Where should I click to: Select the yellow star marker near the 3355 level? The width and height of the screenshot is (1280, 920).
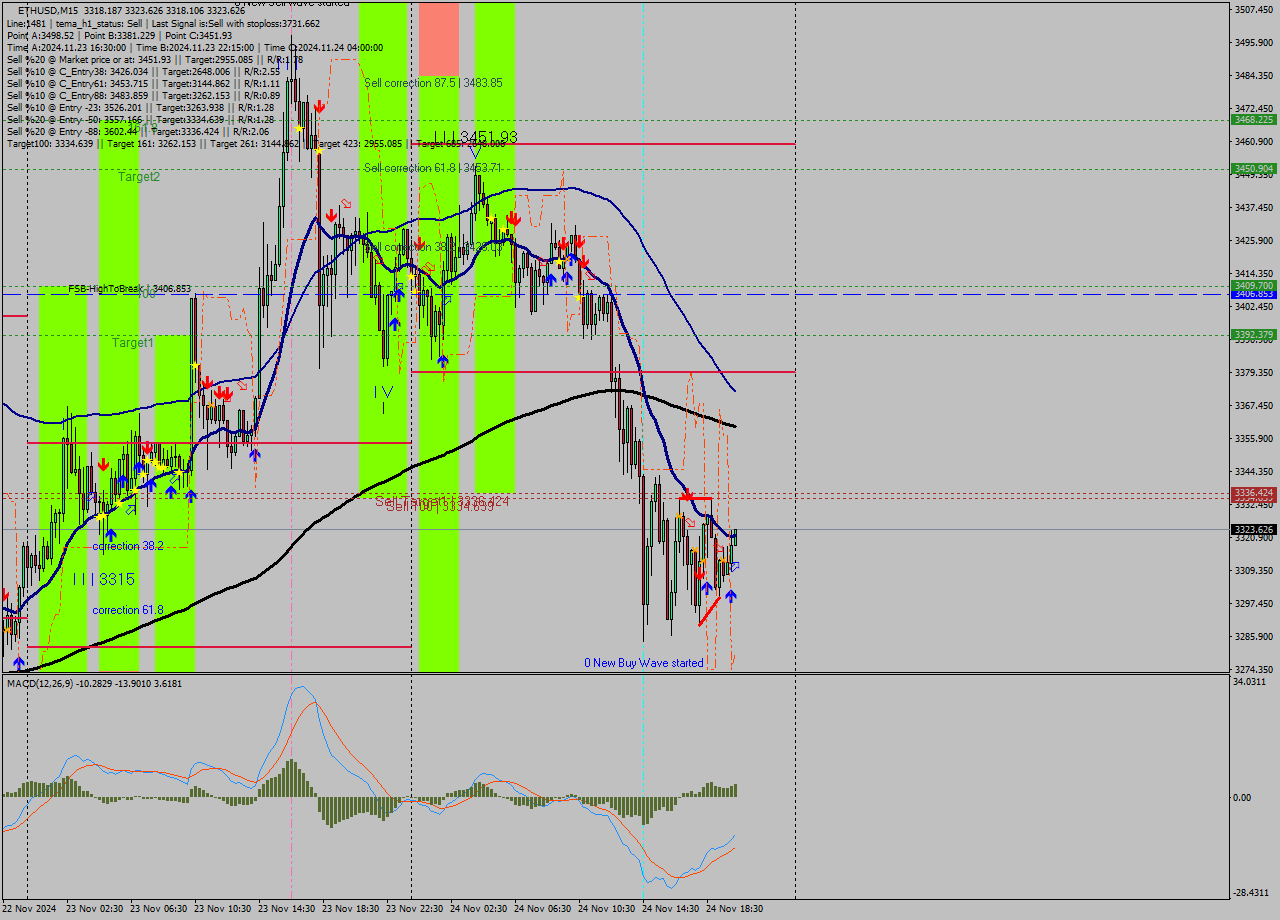148,460
